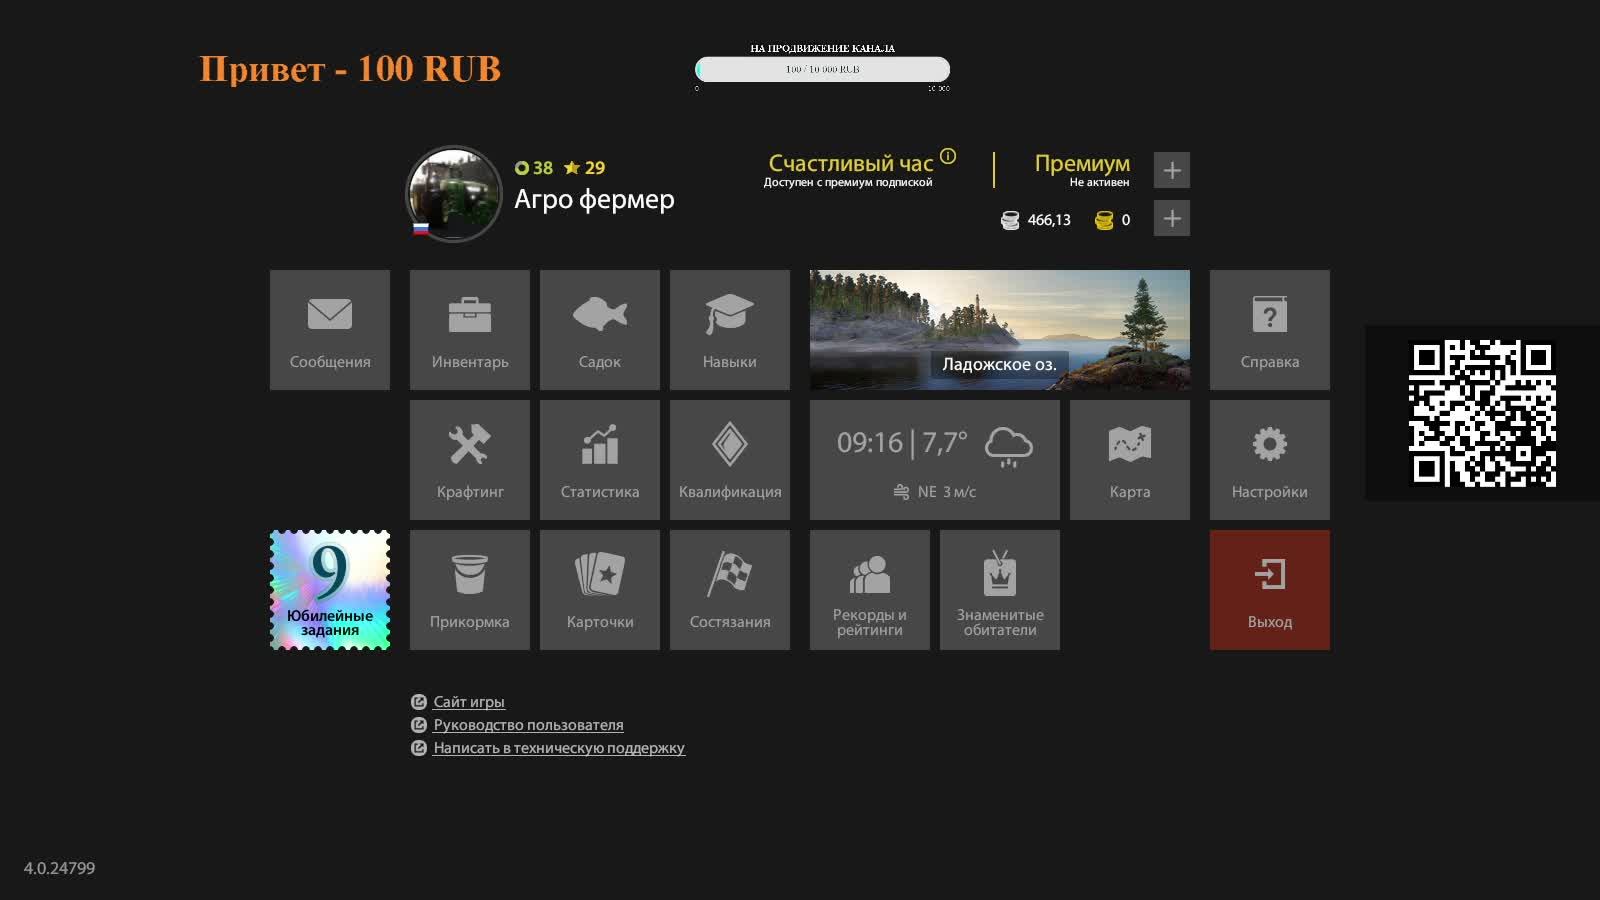This screenshot has height=900, width=1600.
Task: Click the info icon beside Счастливый час
Action: pos(948,156)
